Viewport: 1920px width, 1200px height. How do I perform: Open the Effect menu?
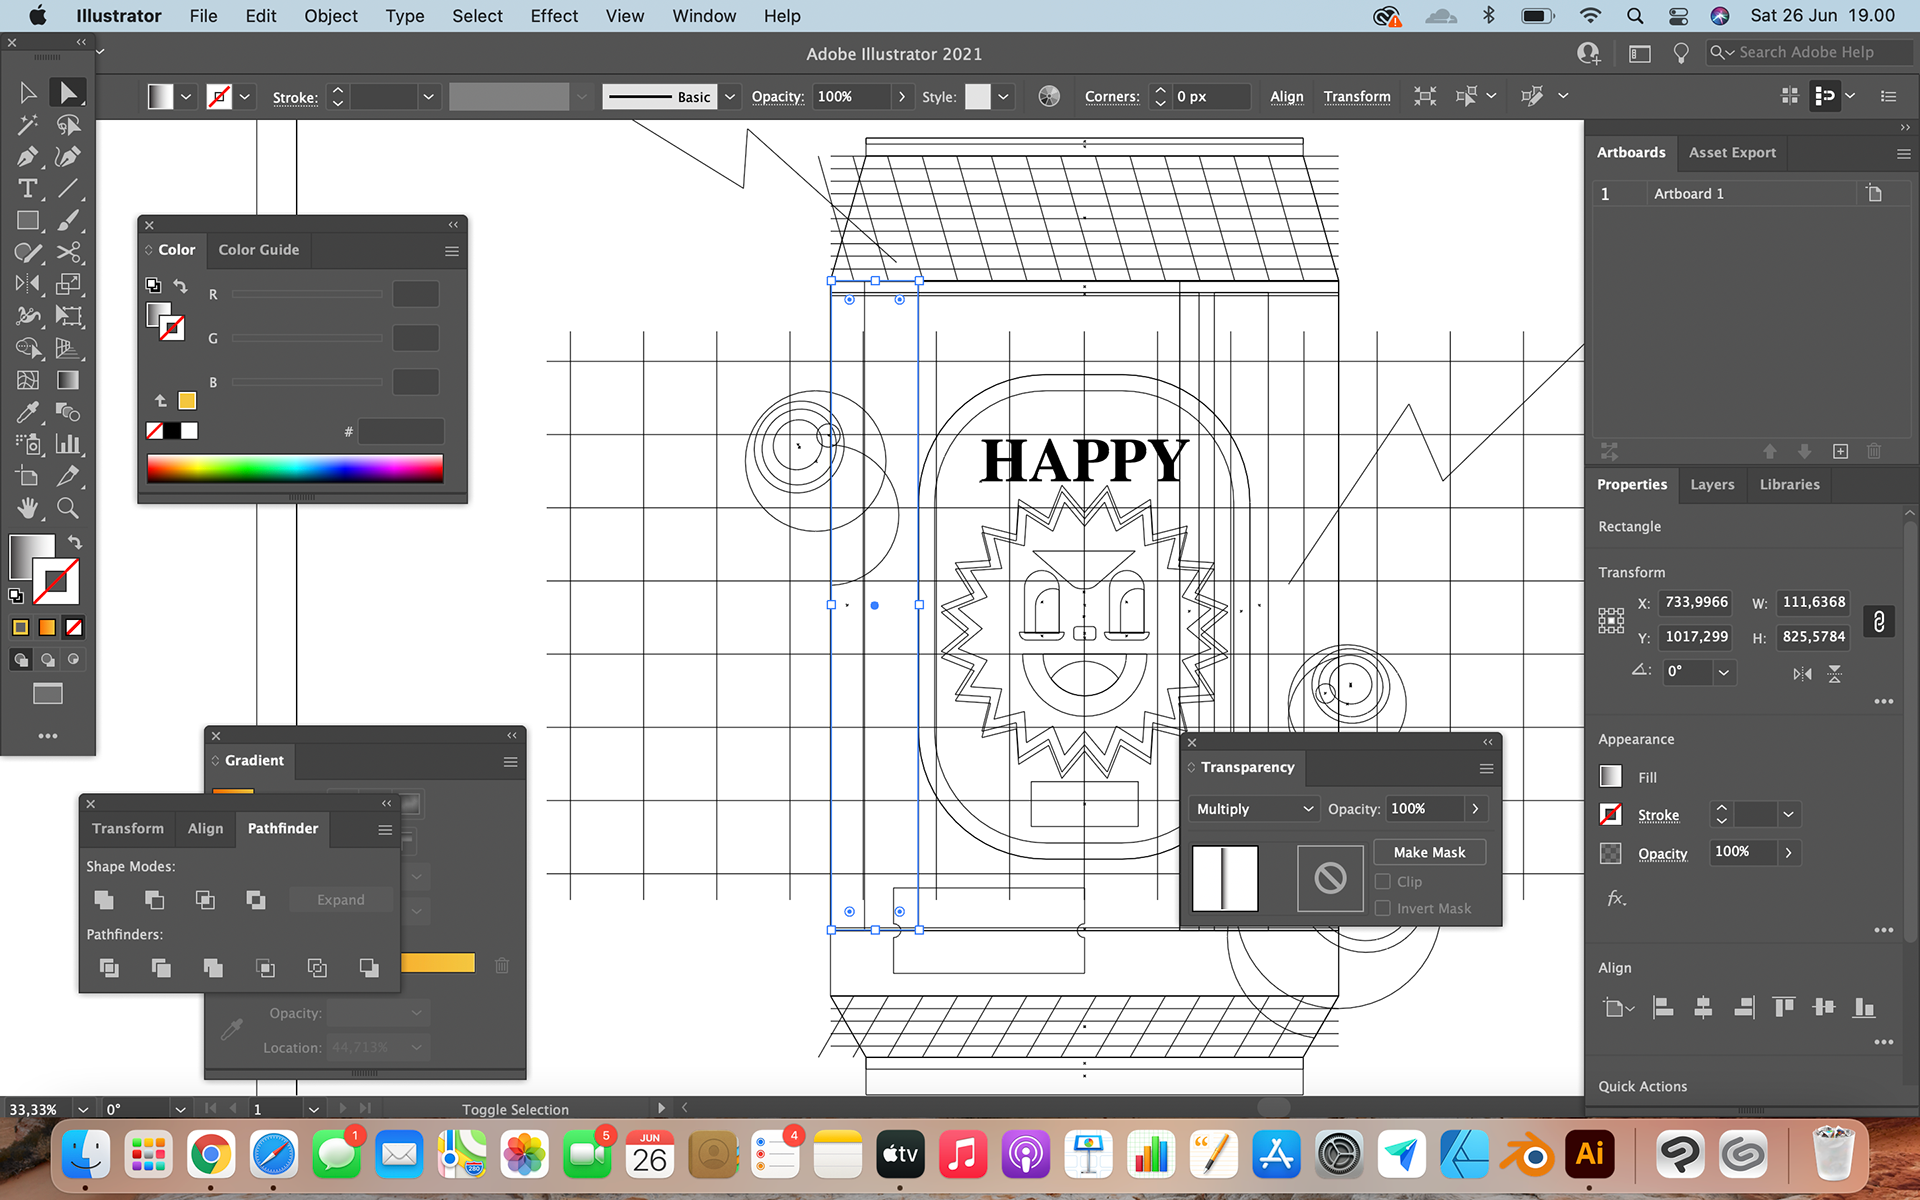[553, 16]
